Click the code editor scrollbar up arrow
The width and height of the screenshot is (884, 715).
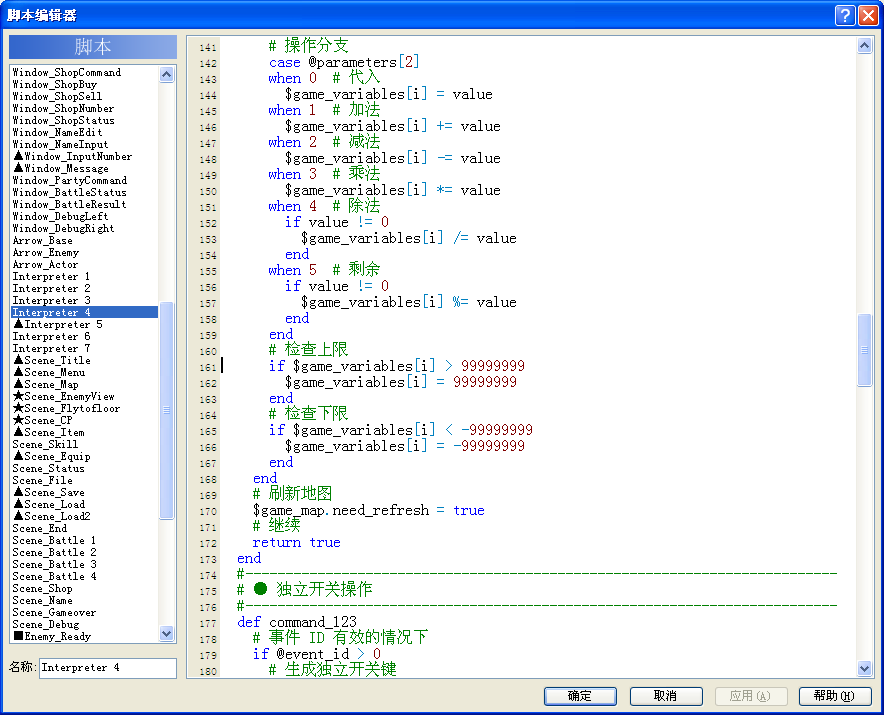click(864, 46)
